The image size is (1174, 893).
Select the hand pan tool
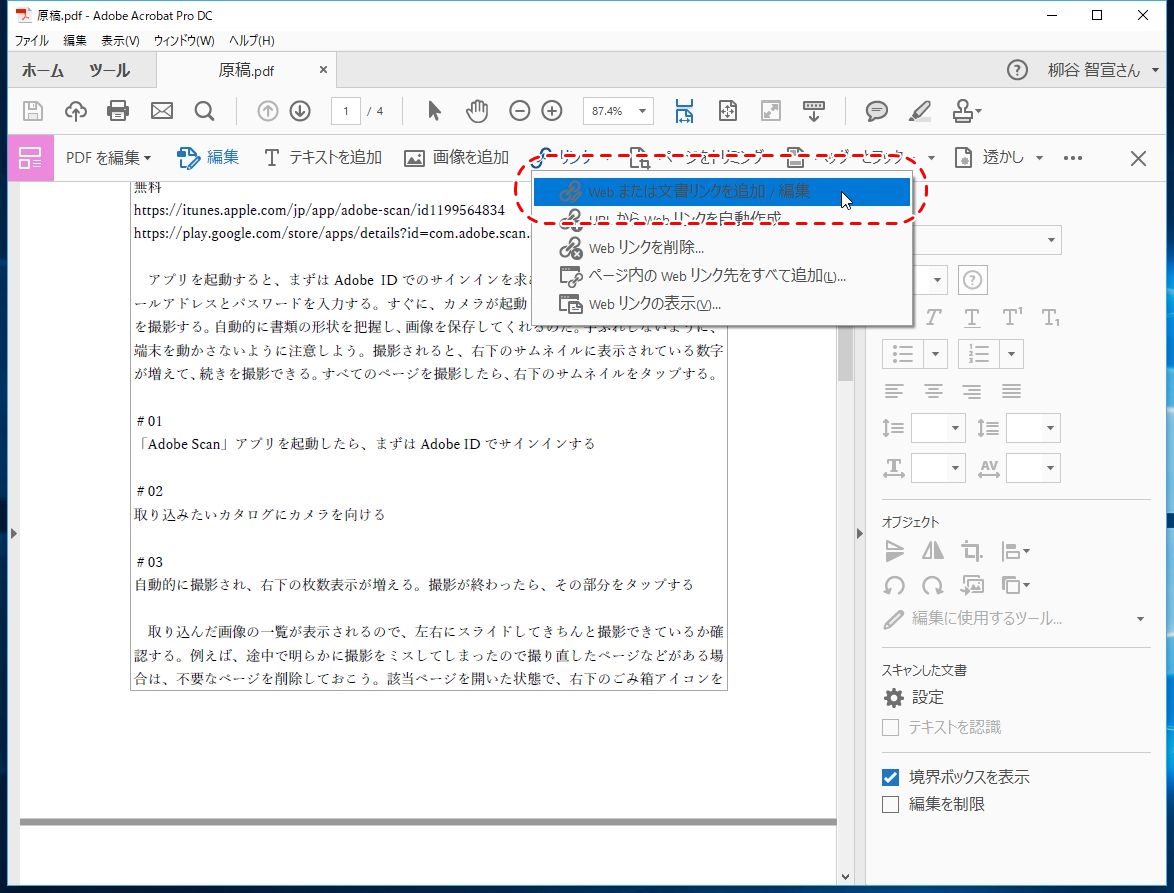477,111
